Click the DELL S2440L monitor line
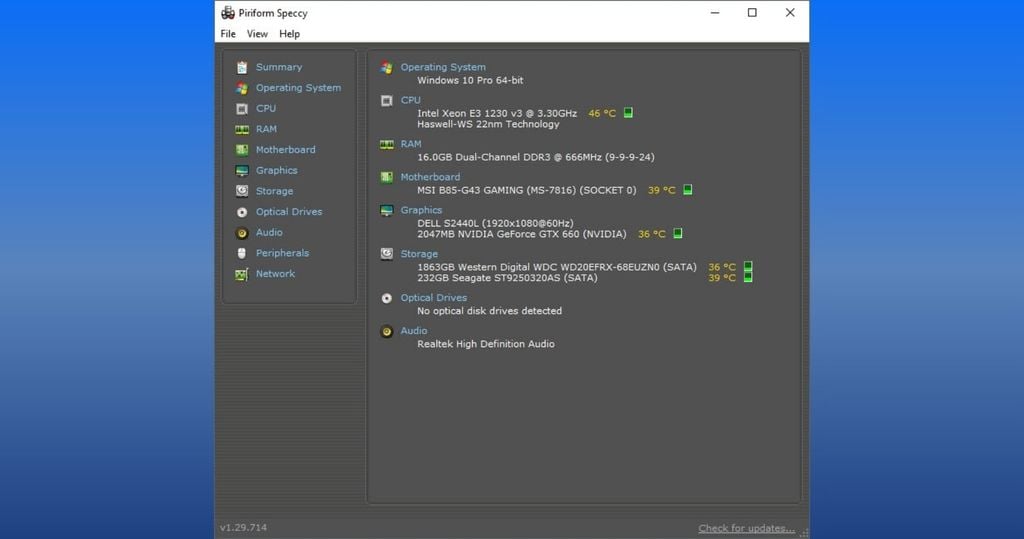Viewport: 1024px width, 539px height. [495, 223]
